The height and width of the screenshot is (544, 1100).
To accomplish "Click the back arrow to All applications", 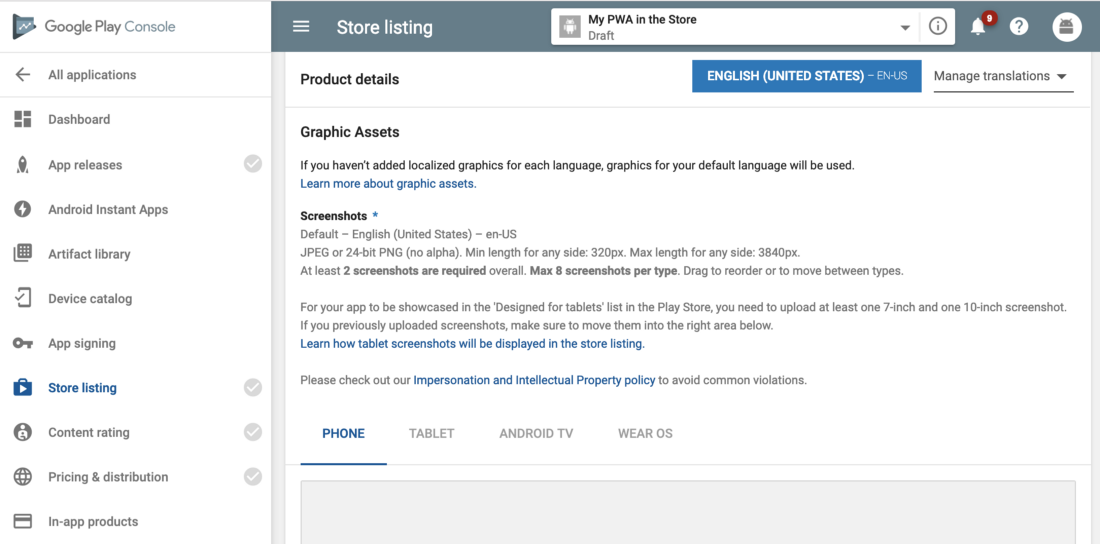I will (23, 75).
